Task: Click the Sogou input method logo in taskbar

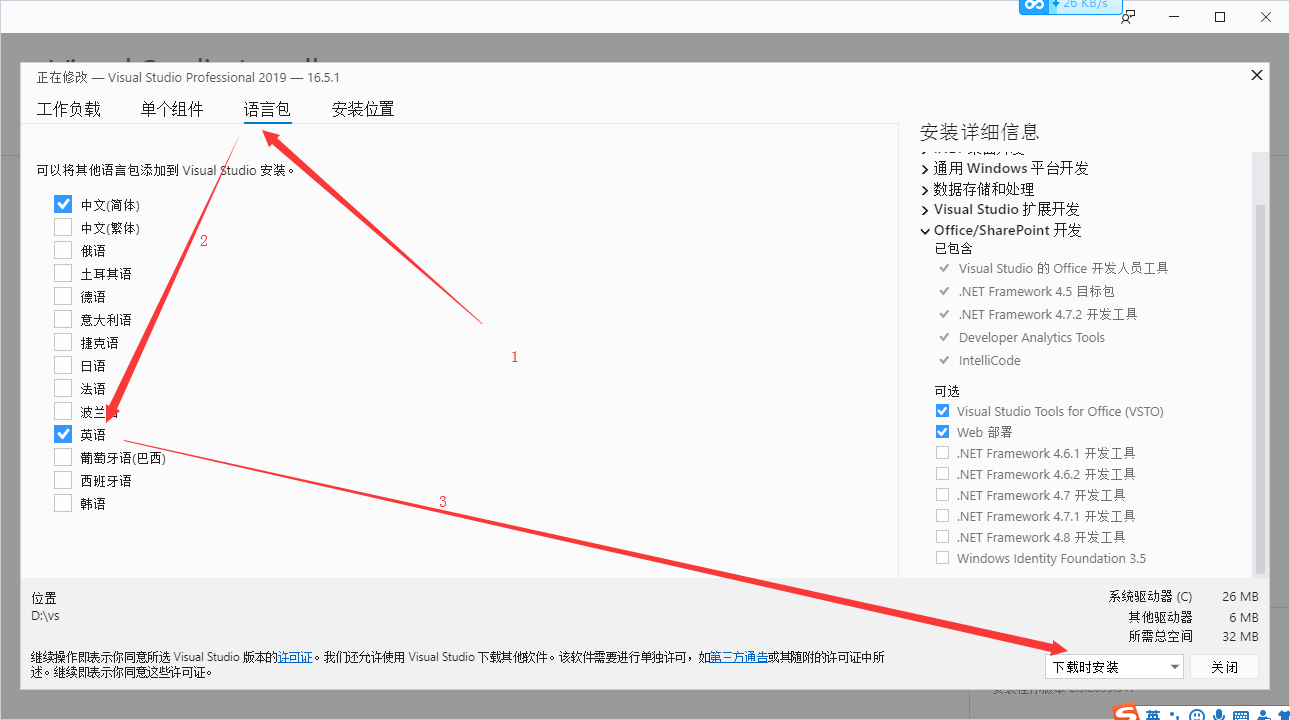Action: click(1124, 714)
